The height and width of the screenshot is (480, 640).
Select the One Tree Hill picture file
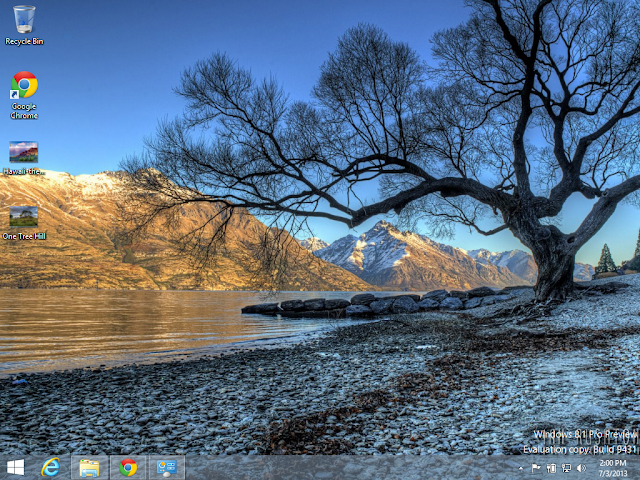pos(24,223)
